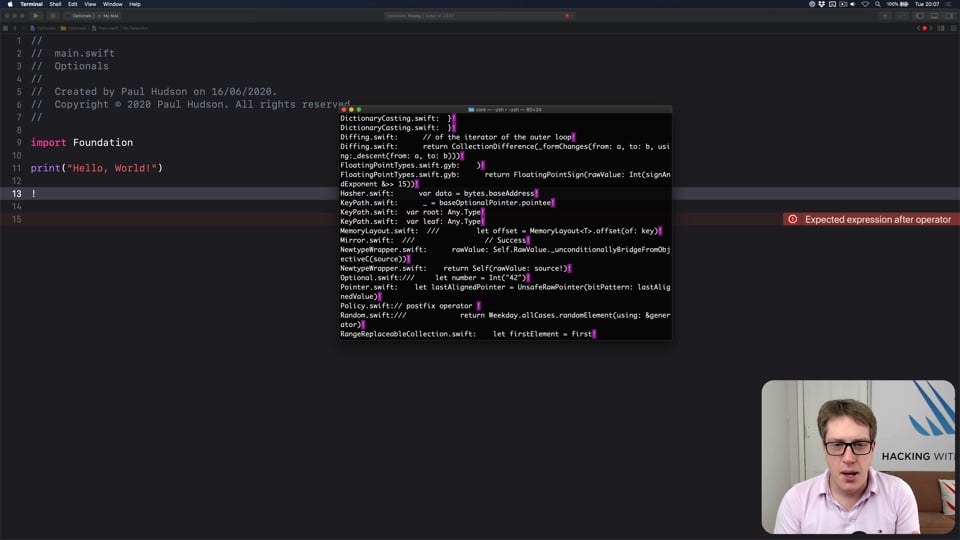The image size is (960, 540).
Task: Open the Library with the plus button
Action: coord(885,16)
